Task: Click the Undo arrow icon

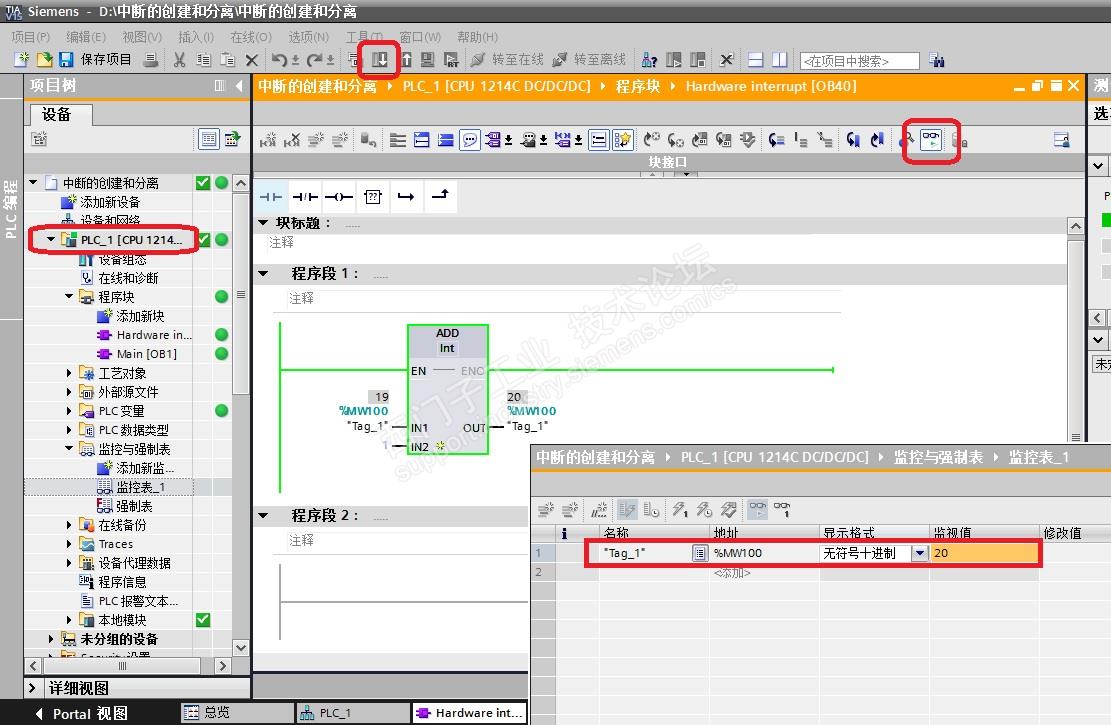Action: [x=280, y=60]
